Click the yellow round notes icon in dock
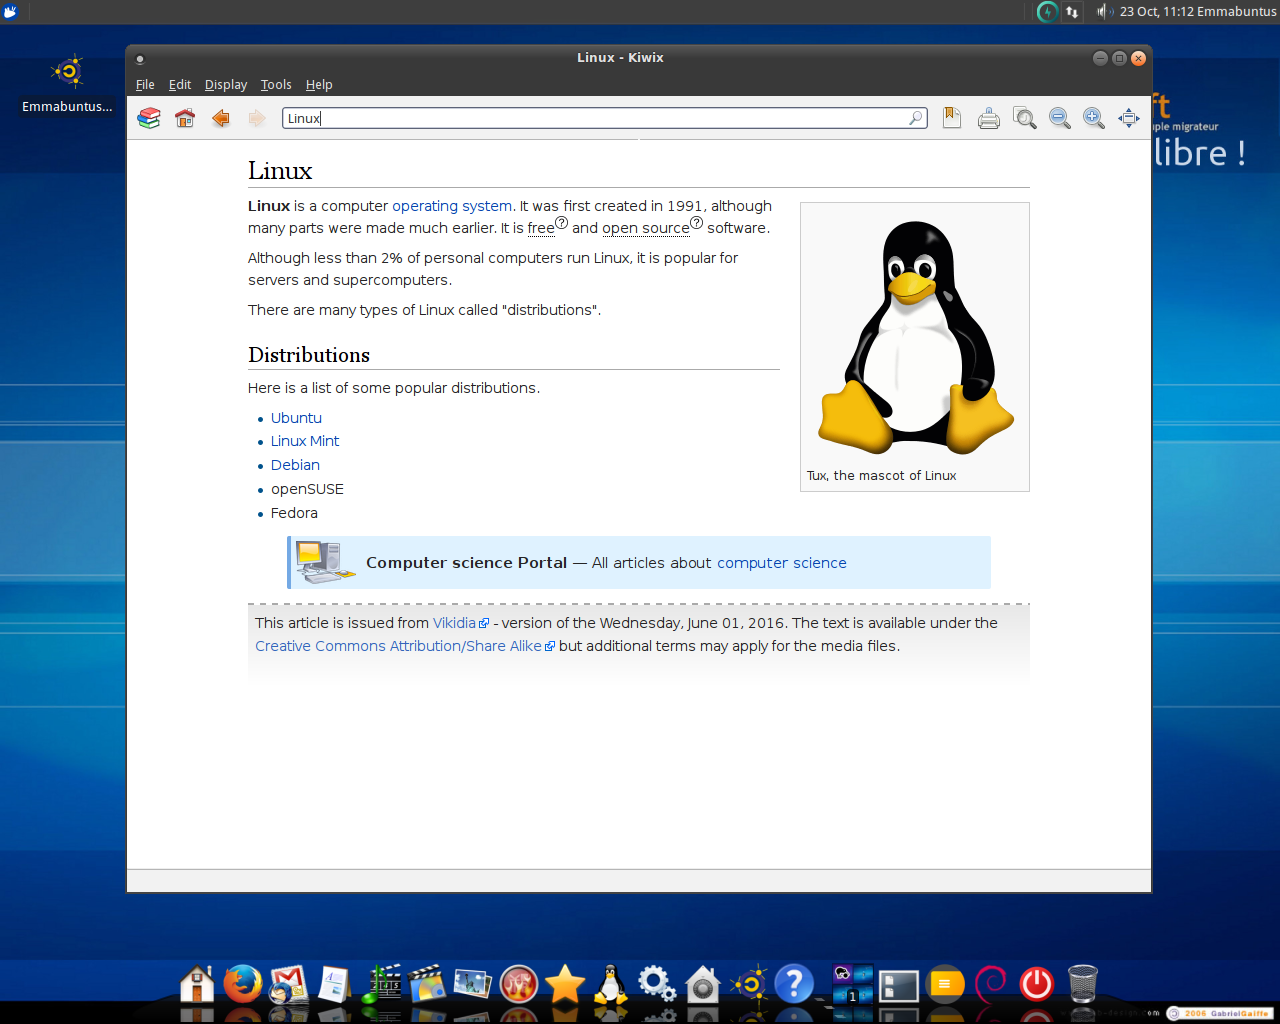 click(x=945, y=985)
